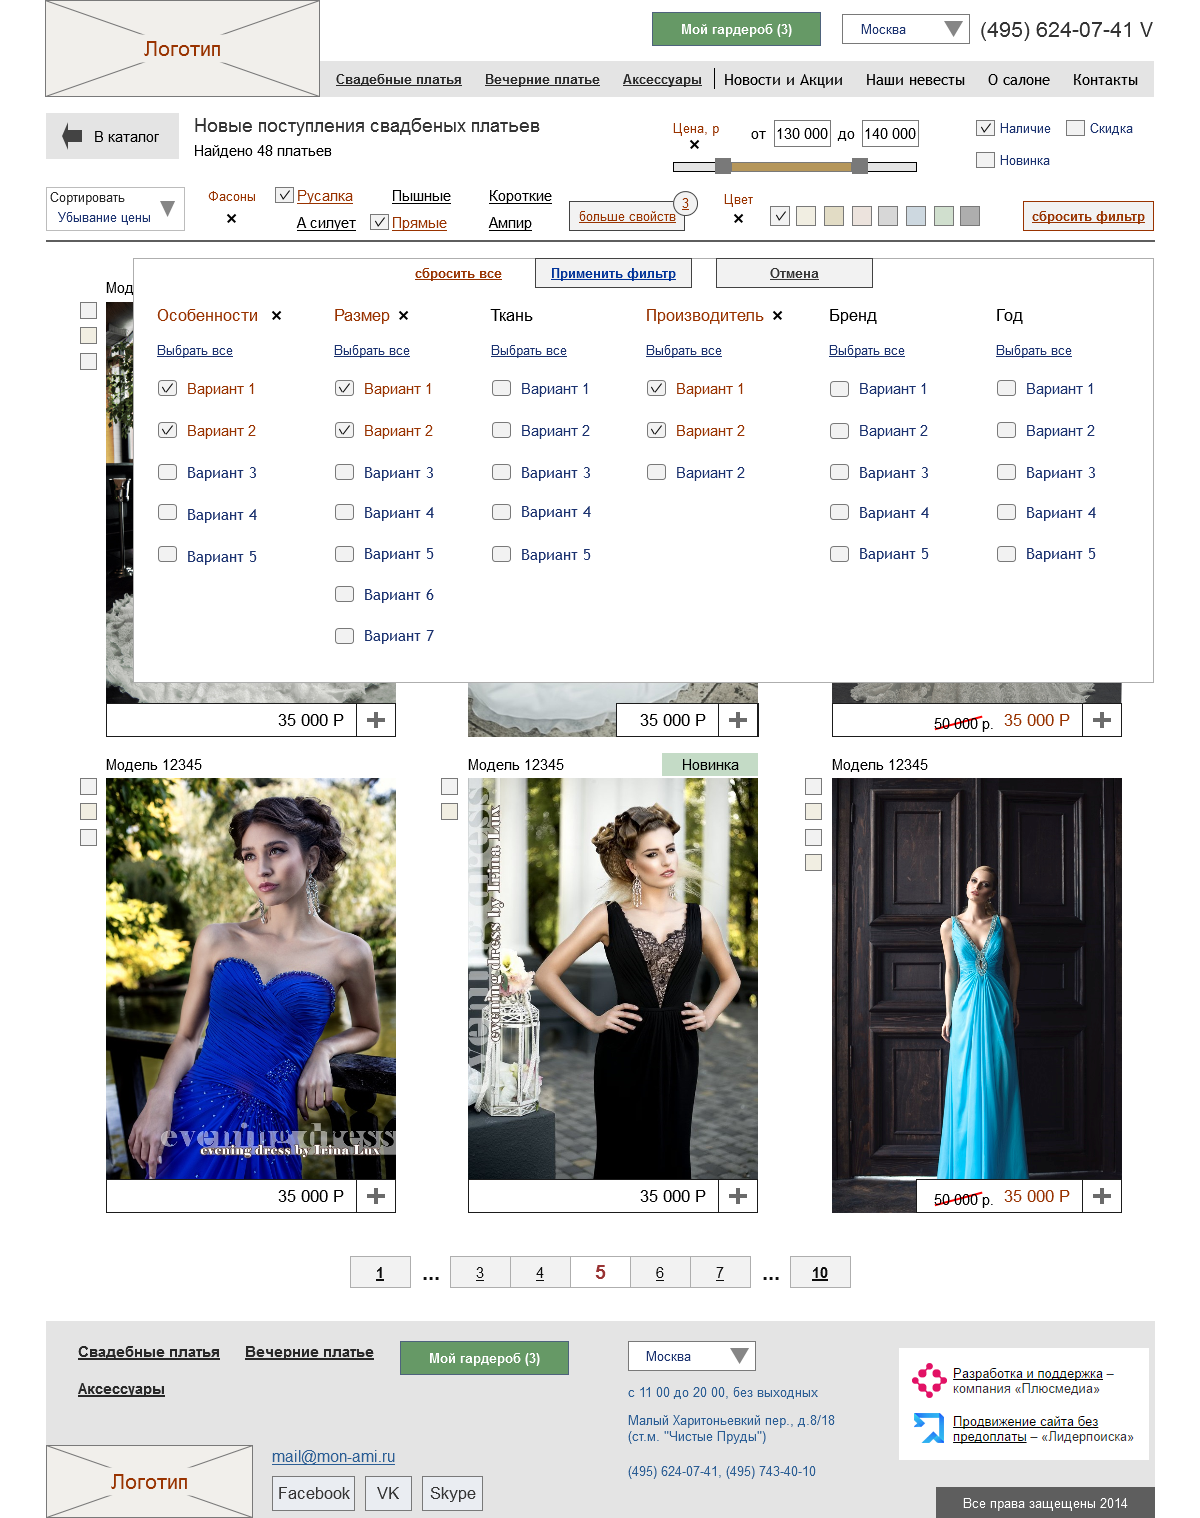Go to Новости и Акции

[783, 79]
